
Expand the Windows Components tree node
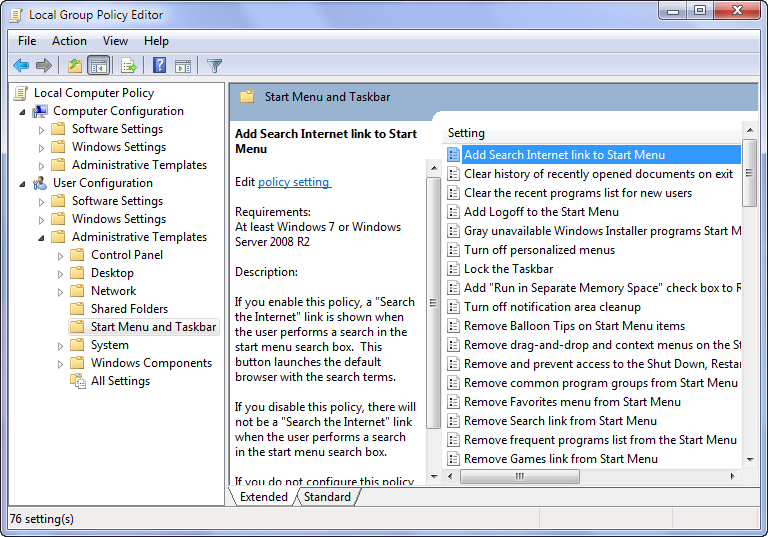(x=60, y=364)
